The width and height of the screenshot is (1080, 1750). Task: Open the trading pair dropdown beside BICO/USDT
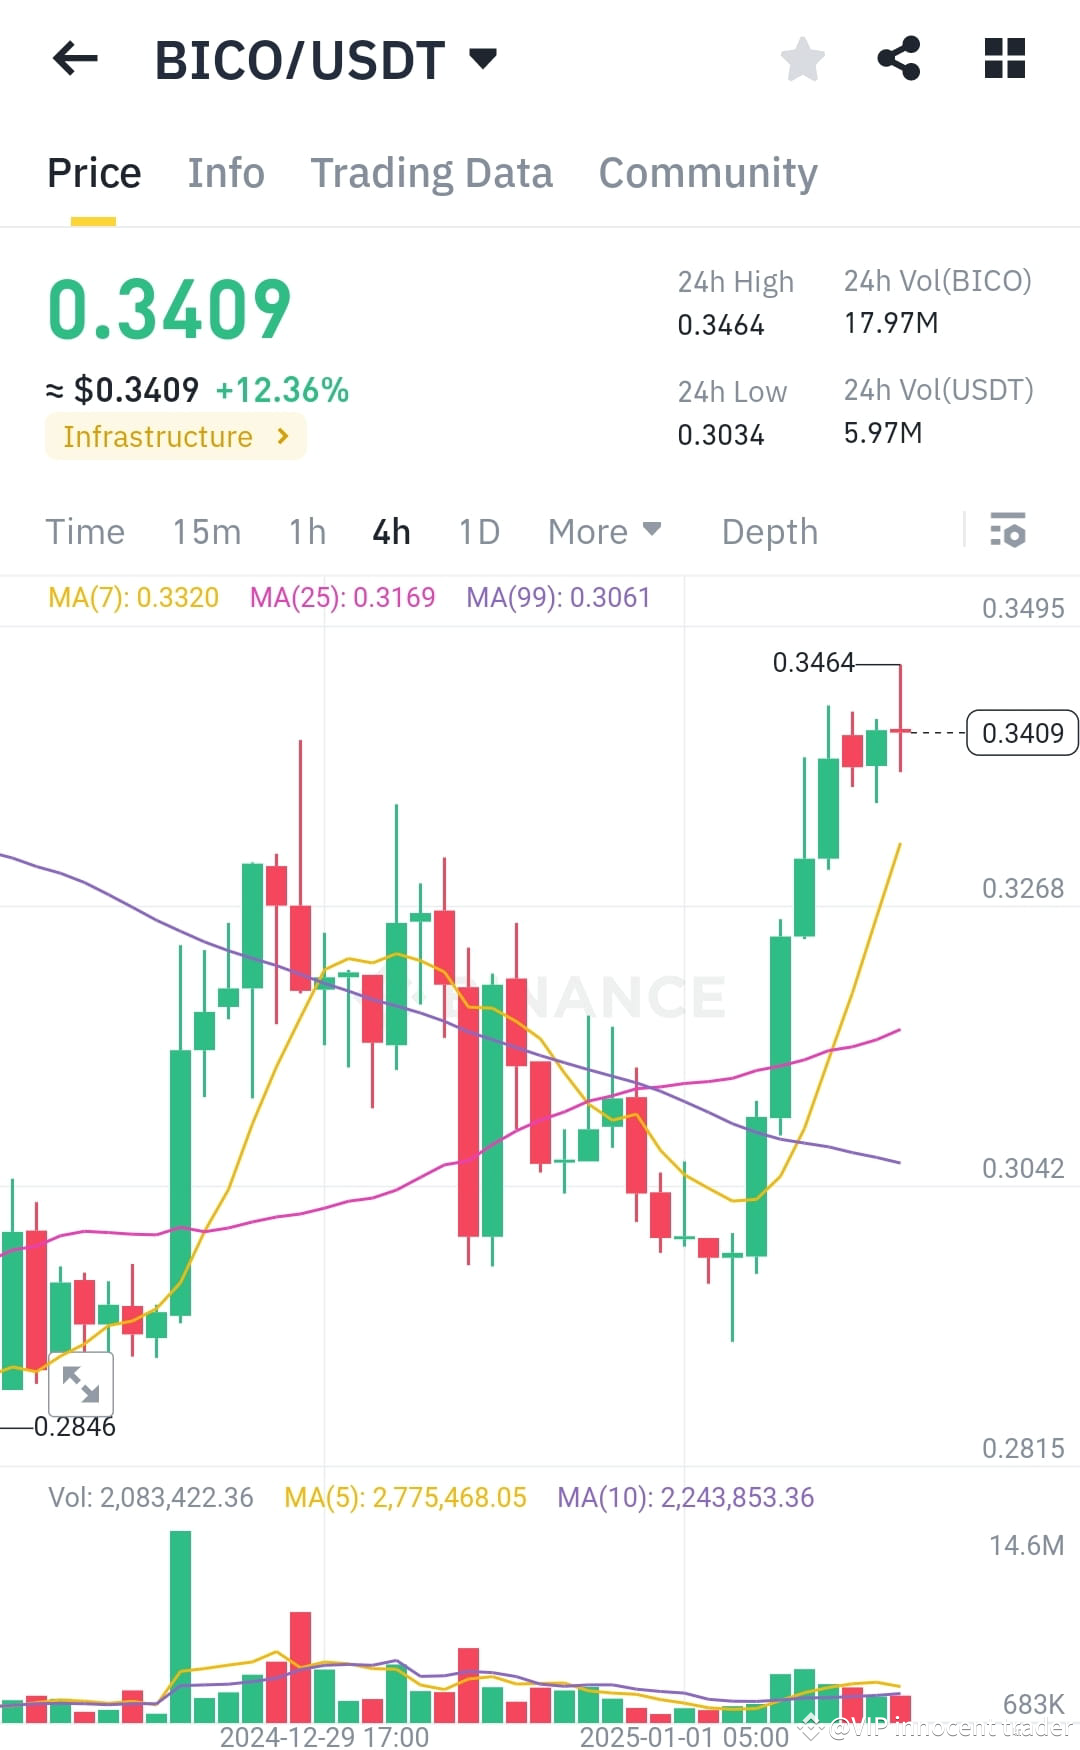(x=484, y=59)
